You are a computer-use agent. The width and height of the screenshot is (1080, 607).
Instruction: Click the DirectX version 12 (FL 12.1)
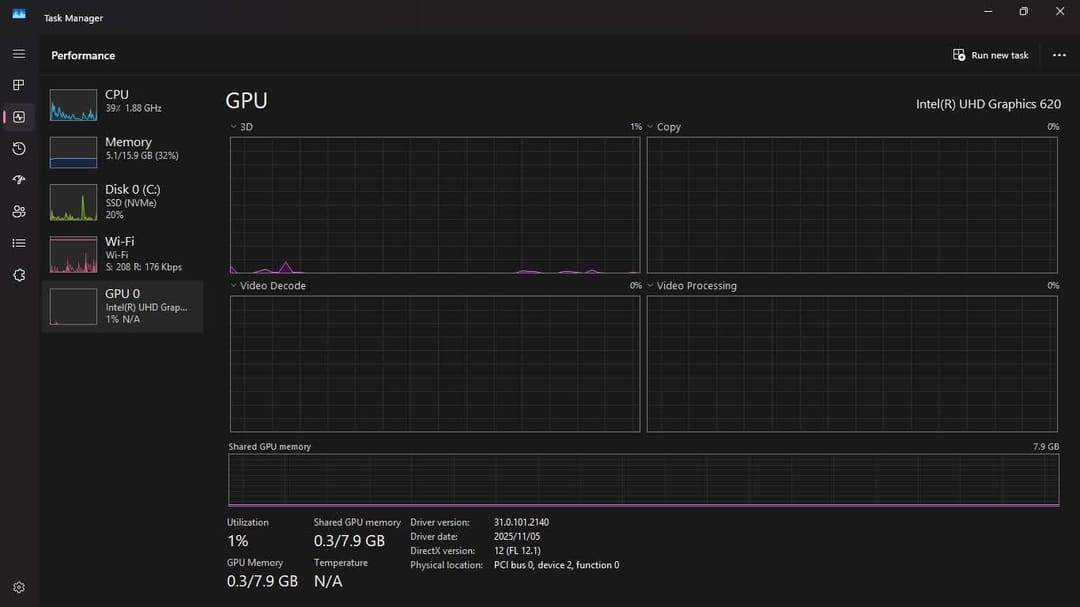click(x=517, y=551)
